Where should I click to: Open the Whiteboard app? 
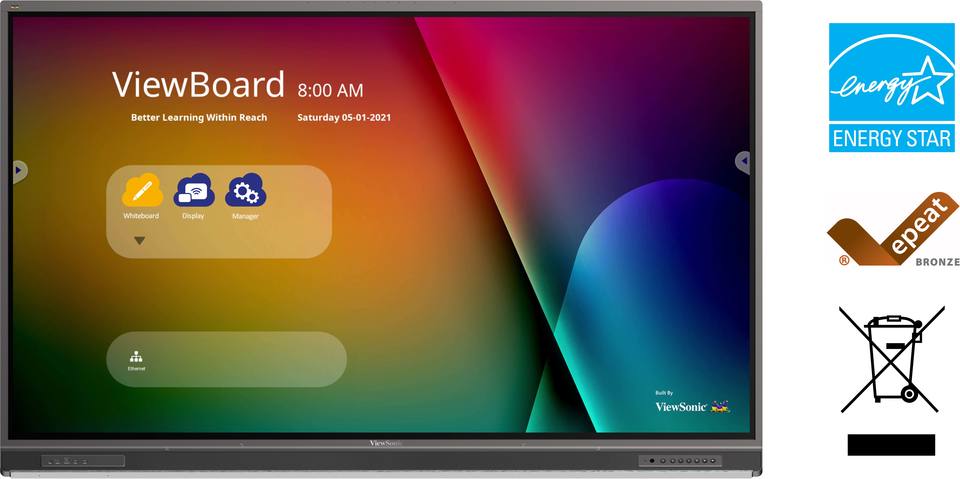[141, 191]
